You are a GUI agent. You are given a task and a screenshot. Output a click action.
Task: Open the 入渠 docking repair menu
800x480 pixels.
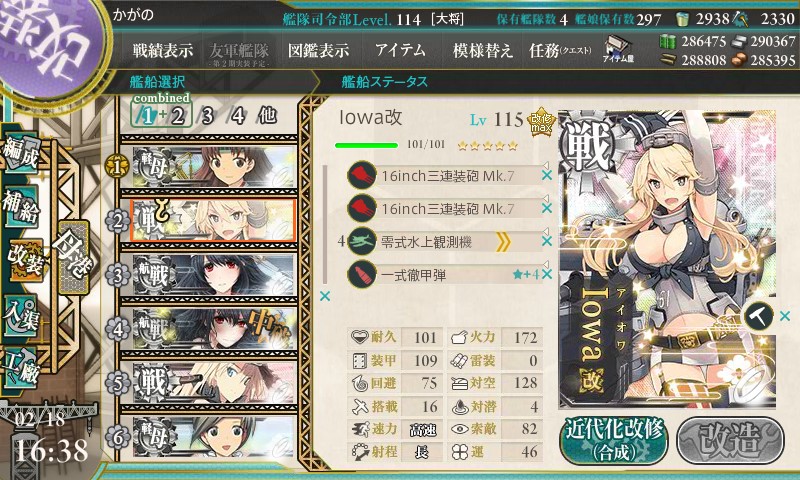click(x=20, y=317)
